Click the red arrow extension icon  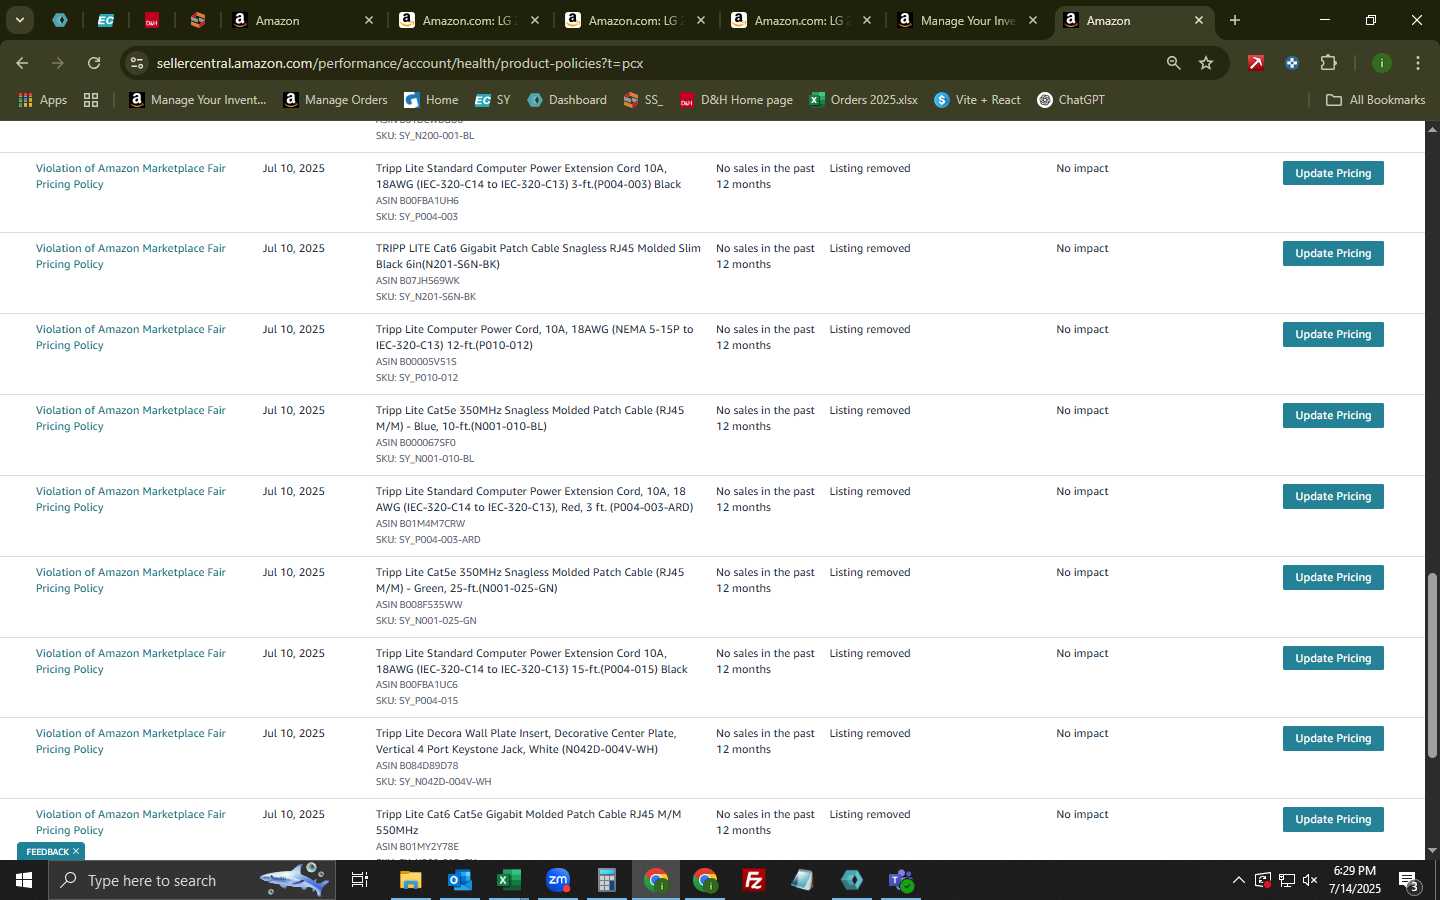click(1256, 63)
